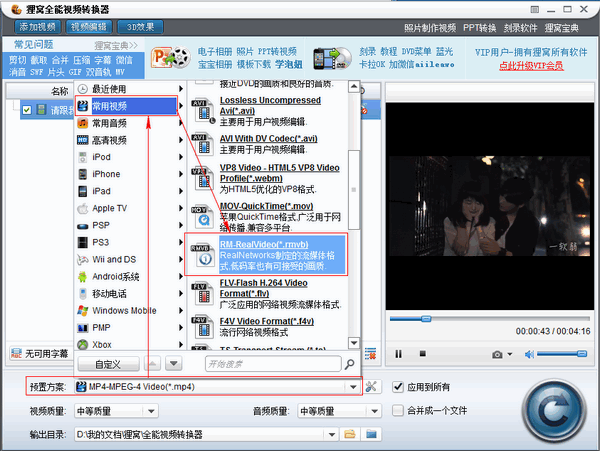Click Lossless Uncompressed Avi format icon

(203, 111)
